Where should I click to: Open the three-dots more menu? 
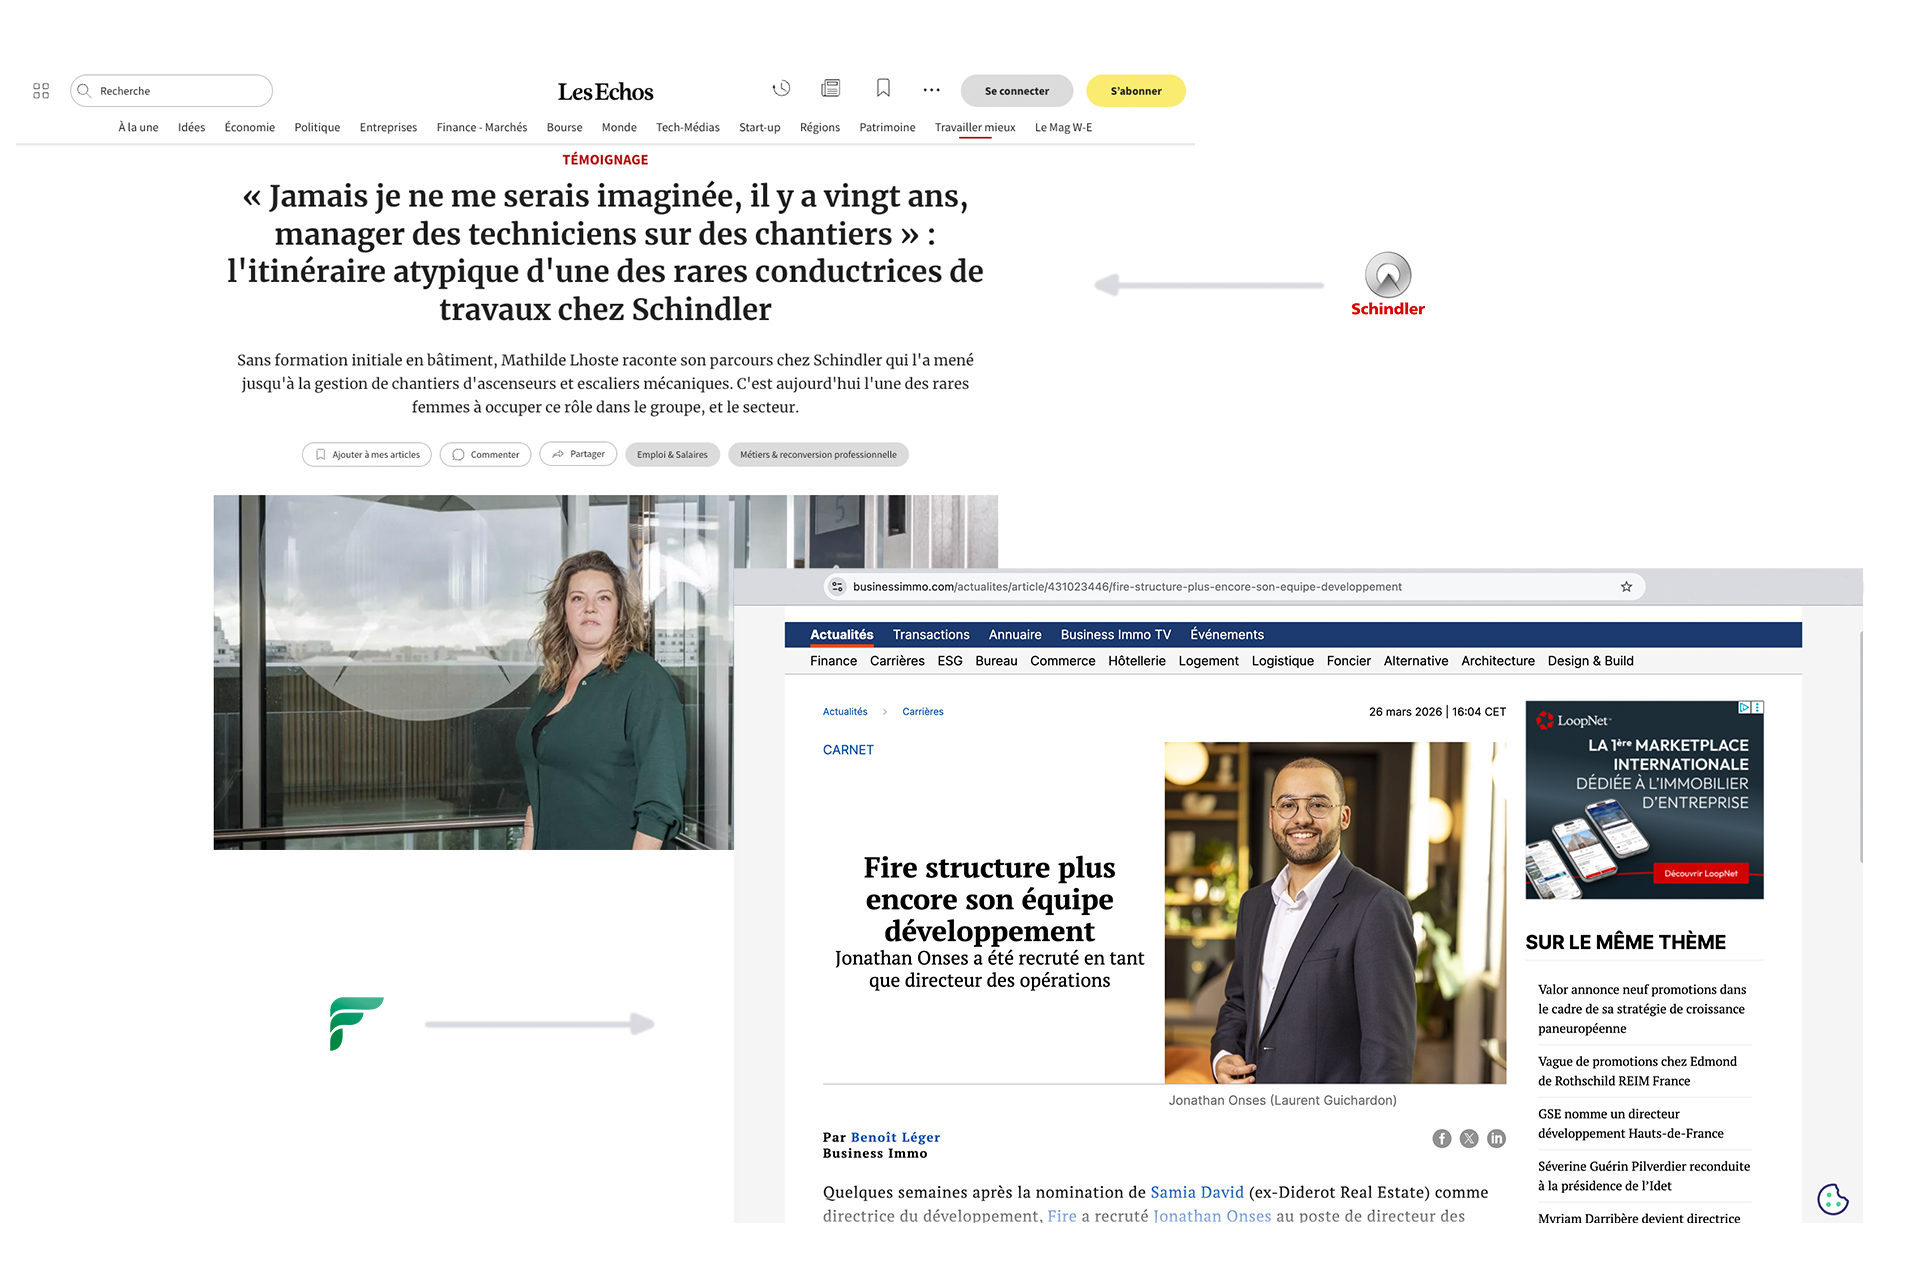(x=932, y=90)
